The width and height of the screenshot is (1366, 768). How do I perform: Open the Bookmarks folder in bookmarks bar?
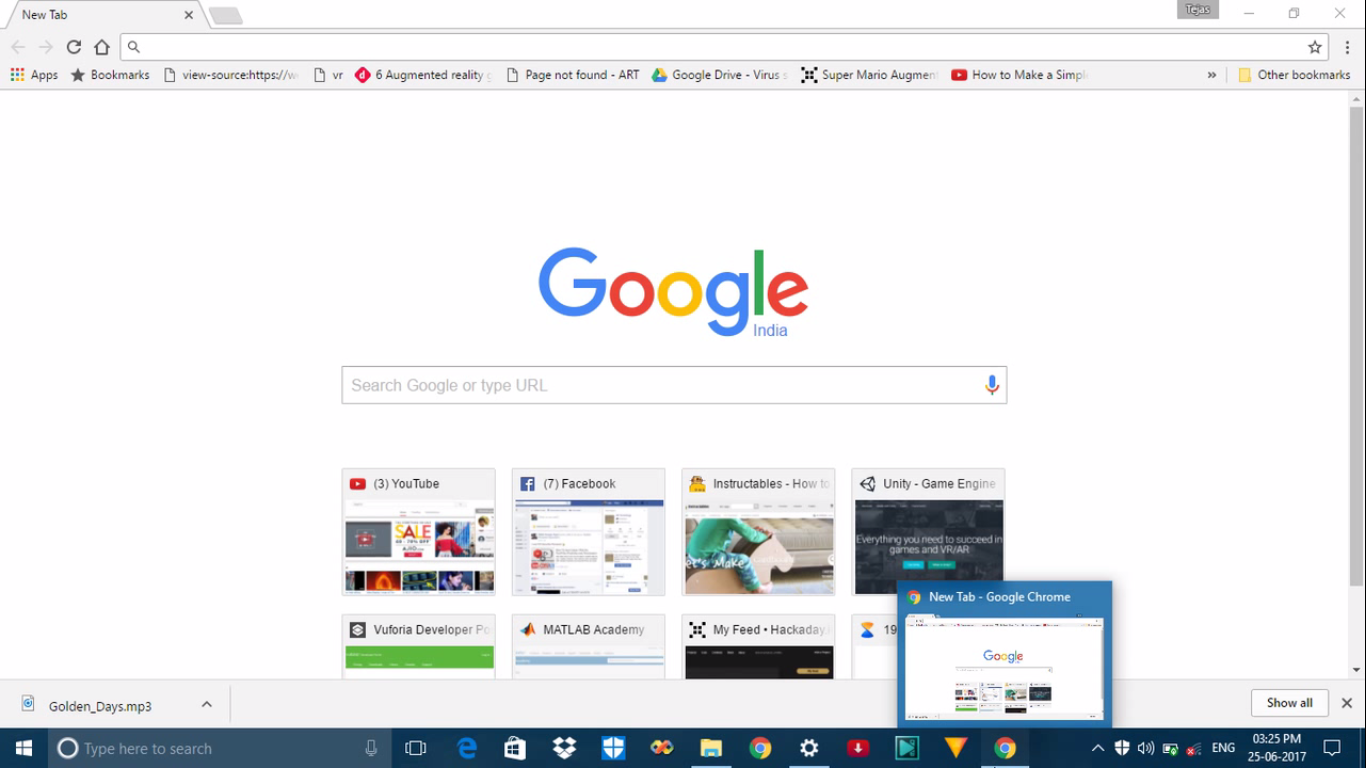pos(110,75)
